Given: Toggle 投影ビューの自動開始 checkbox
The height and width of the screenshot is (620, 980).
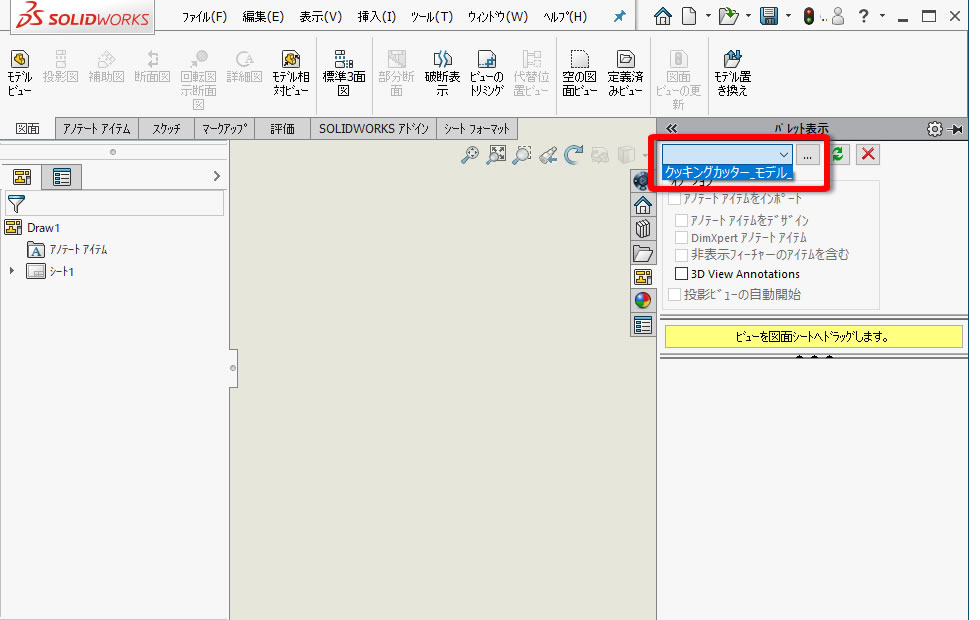Looking at the screenshot, I should click(674, 294).
